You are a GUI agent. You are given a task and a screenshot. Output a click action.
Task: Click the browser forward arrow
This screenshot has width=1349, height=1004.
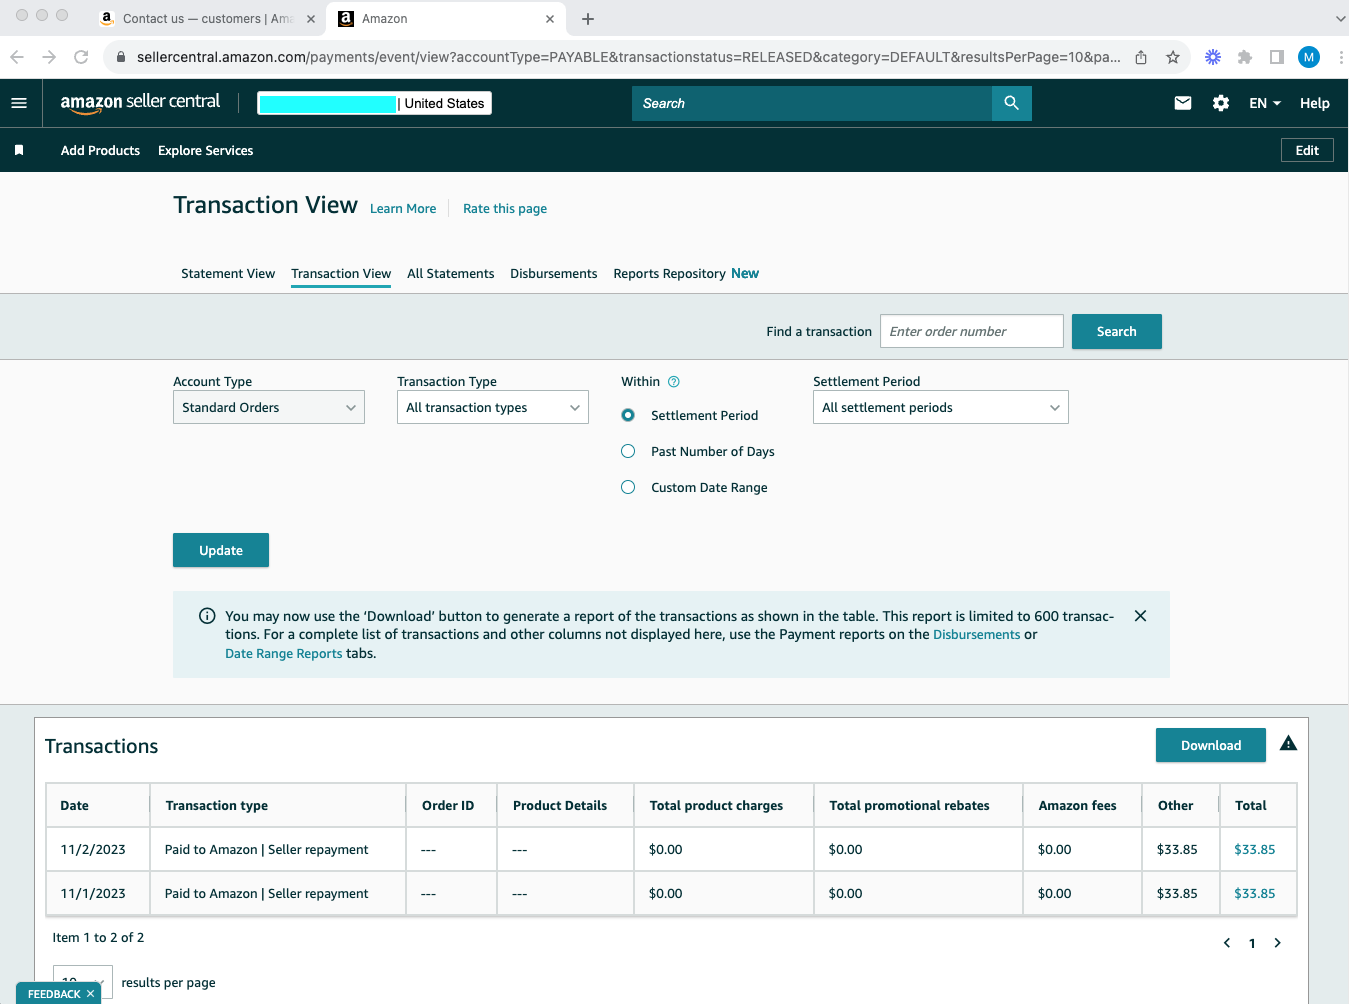(x=49, y=57)
